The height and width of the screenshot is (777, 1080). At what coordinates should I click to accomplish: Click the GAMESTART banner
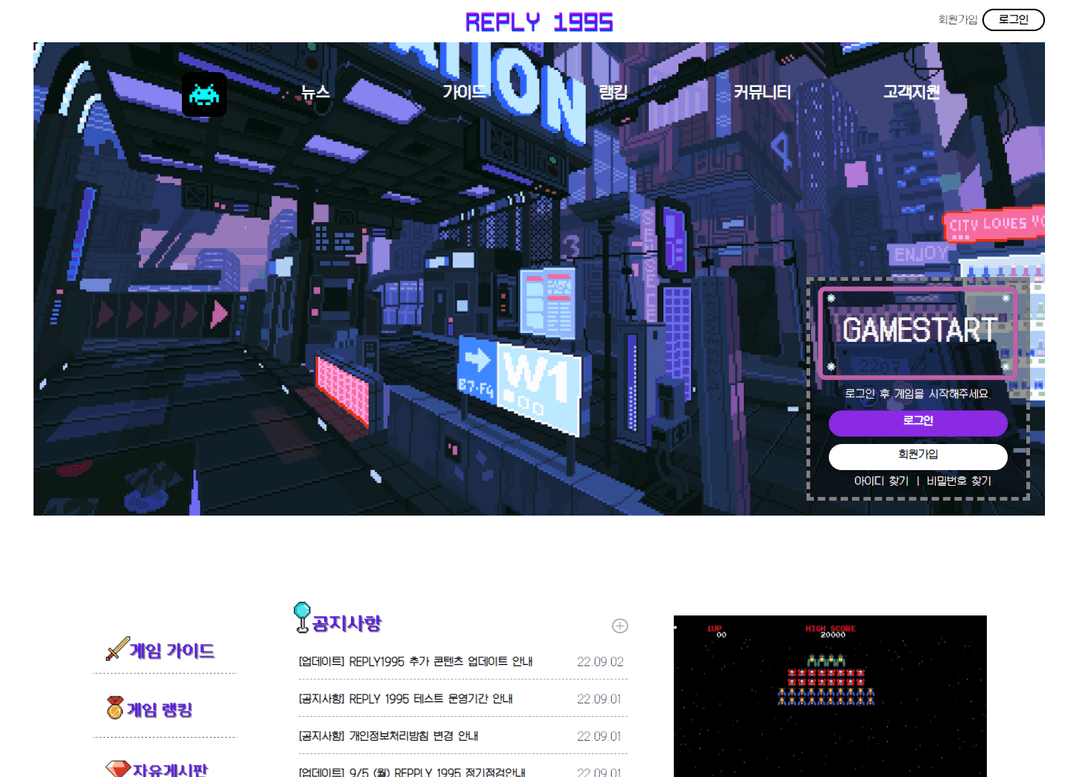pos(917,333)
